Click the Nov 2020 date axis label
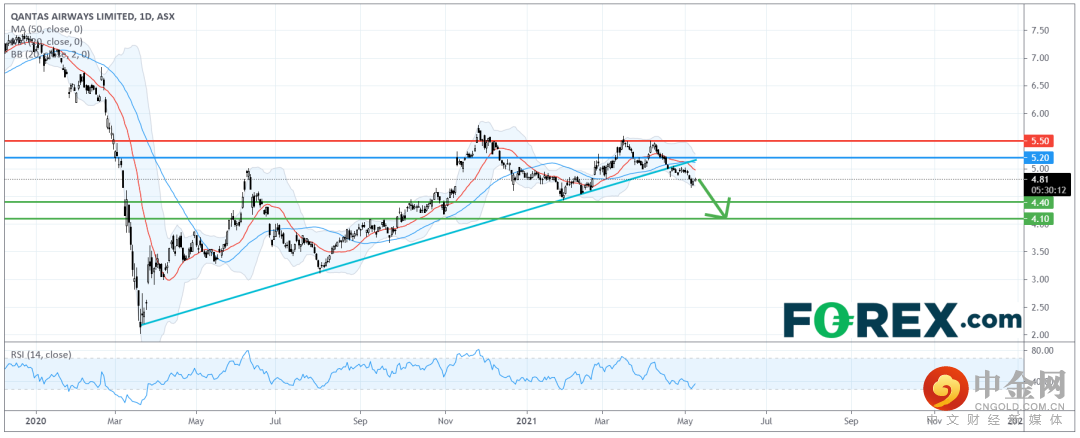This screenshot has width=1080, height=438. (446, 419)
